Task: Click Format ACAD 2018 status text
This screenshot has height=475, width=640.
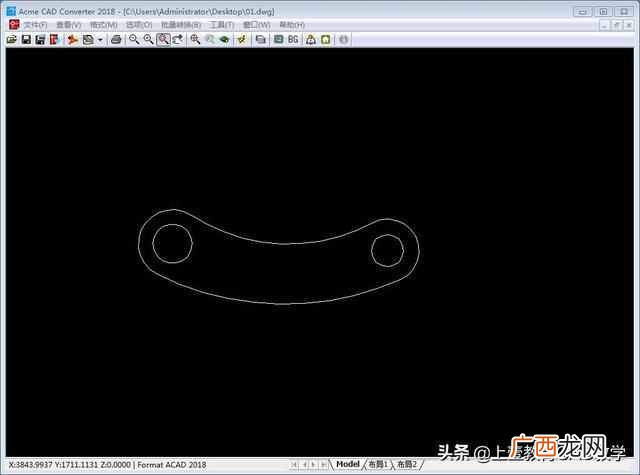Action: (x=172, y=465)
